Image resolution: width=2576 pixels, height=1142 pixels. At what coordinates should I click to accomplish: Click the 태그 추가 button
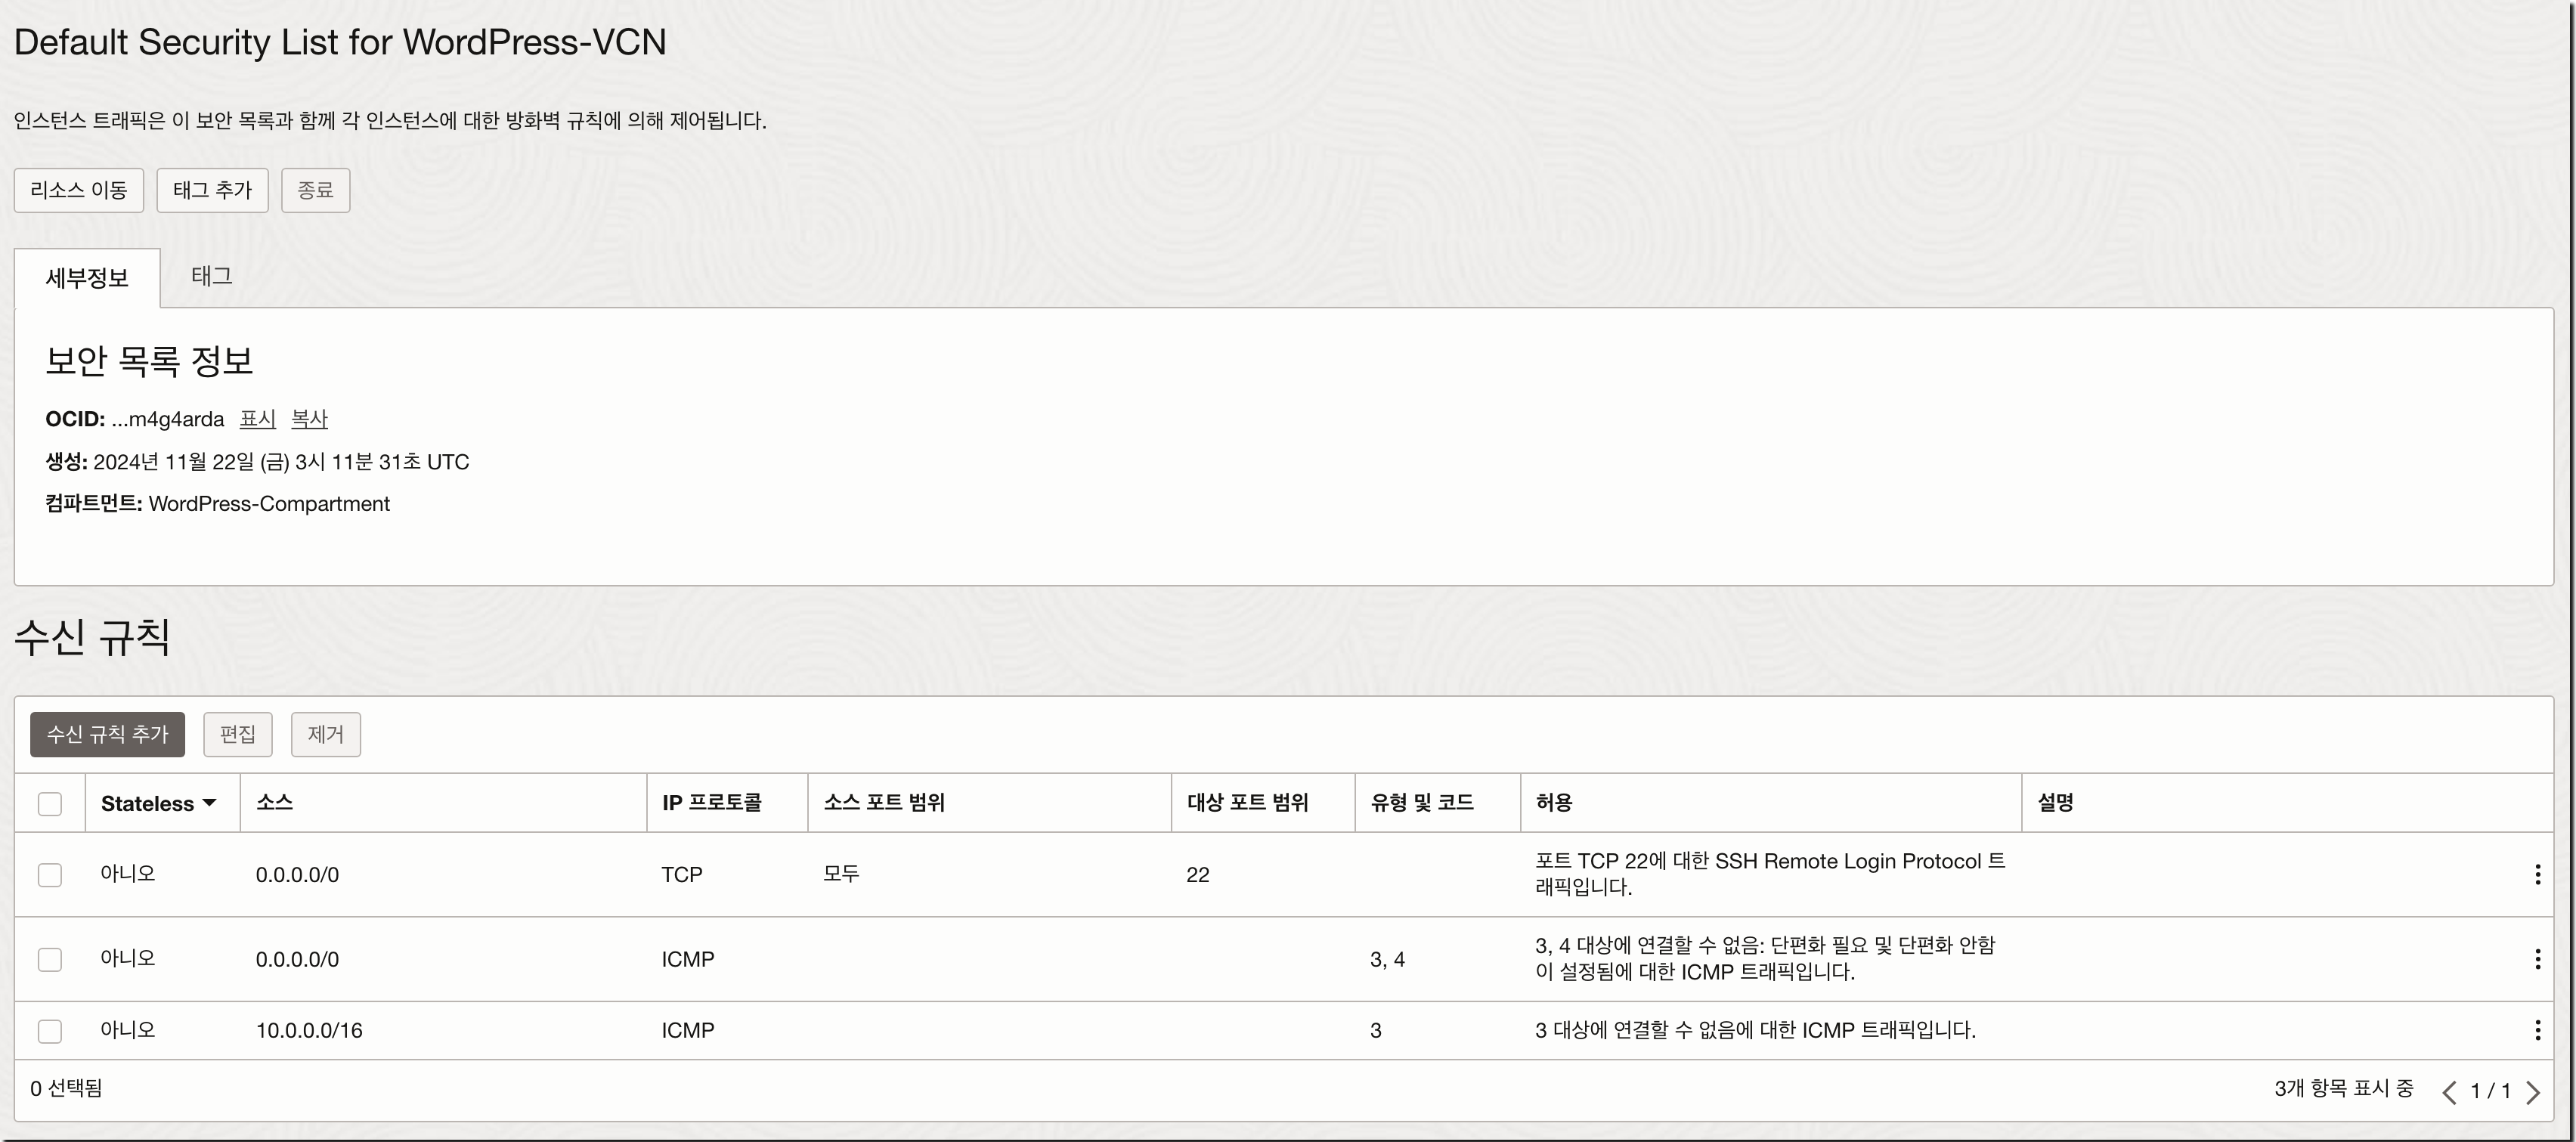point(212,190)
